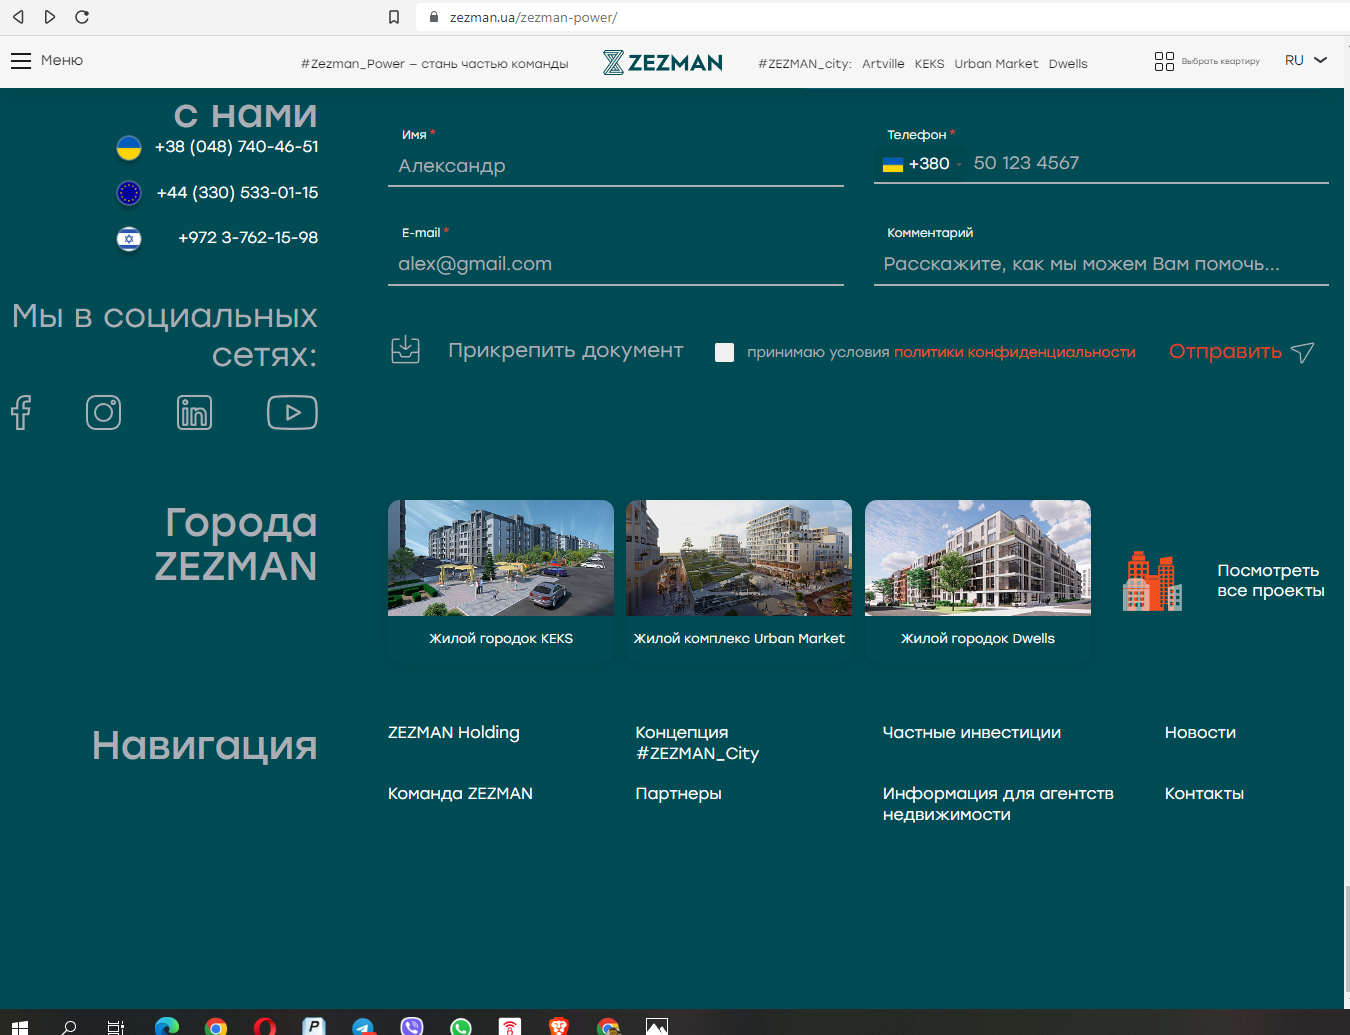Launch Brave browser from taskbar
The image size is (1350, 1035).
[559, 1027]
